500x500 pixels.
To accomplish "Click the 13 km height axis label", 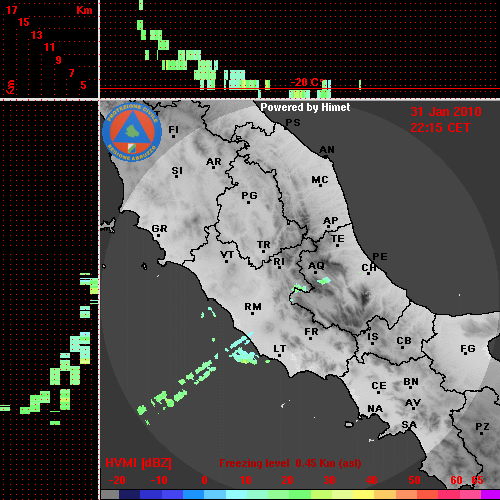I will [x=37, y=35].
